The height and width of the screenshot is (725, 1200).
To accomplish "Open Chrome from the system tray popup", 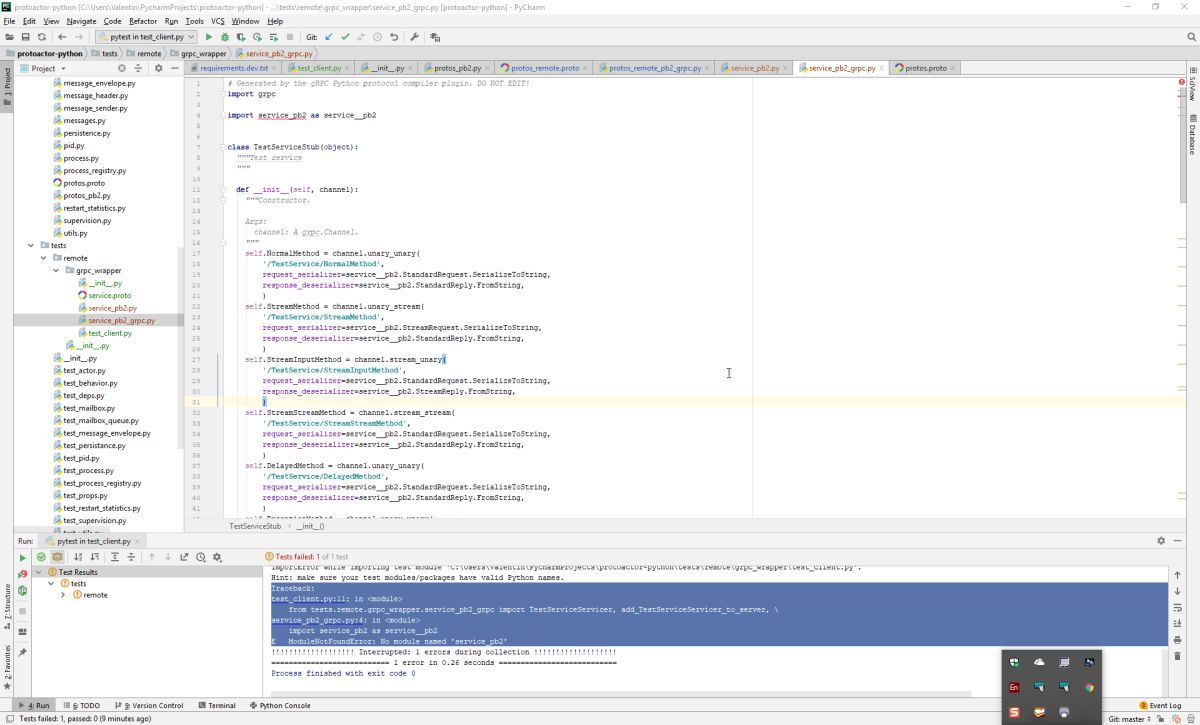I will tap(1089, 688).
